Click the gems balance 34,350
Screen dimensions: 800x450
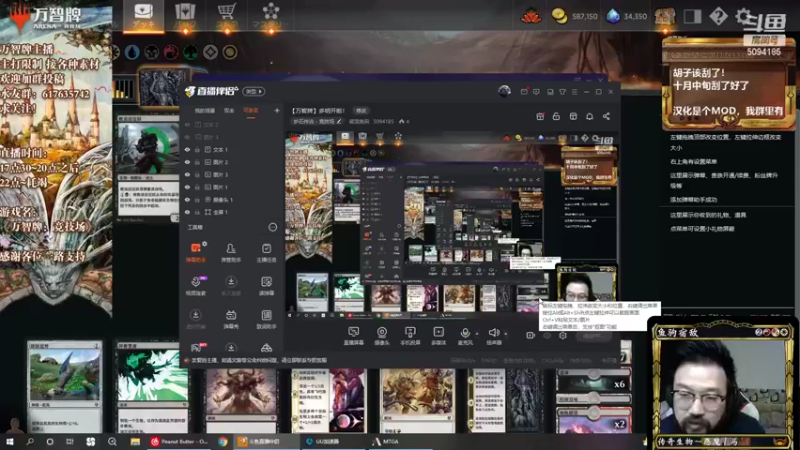pos(627,16)
